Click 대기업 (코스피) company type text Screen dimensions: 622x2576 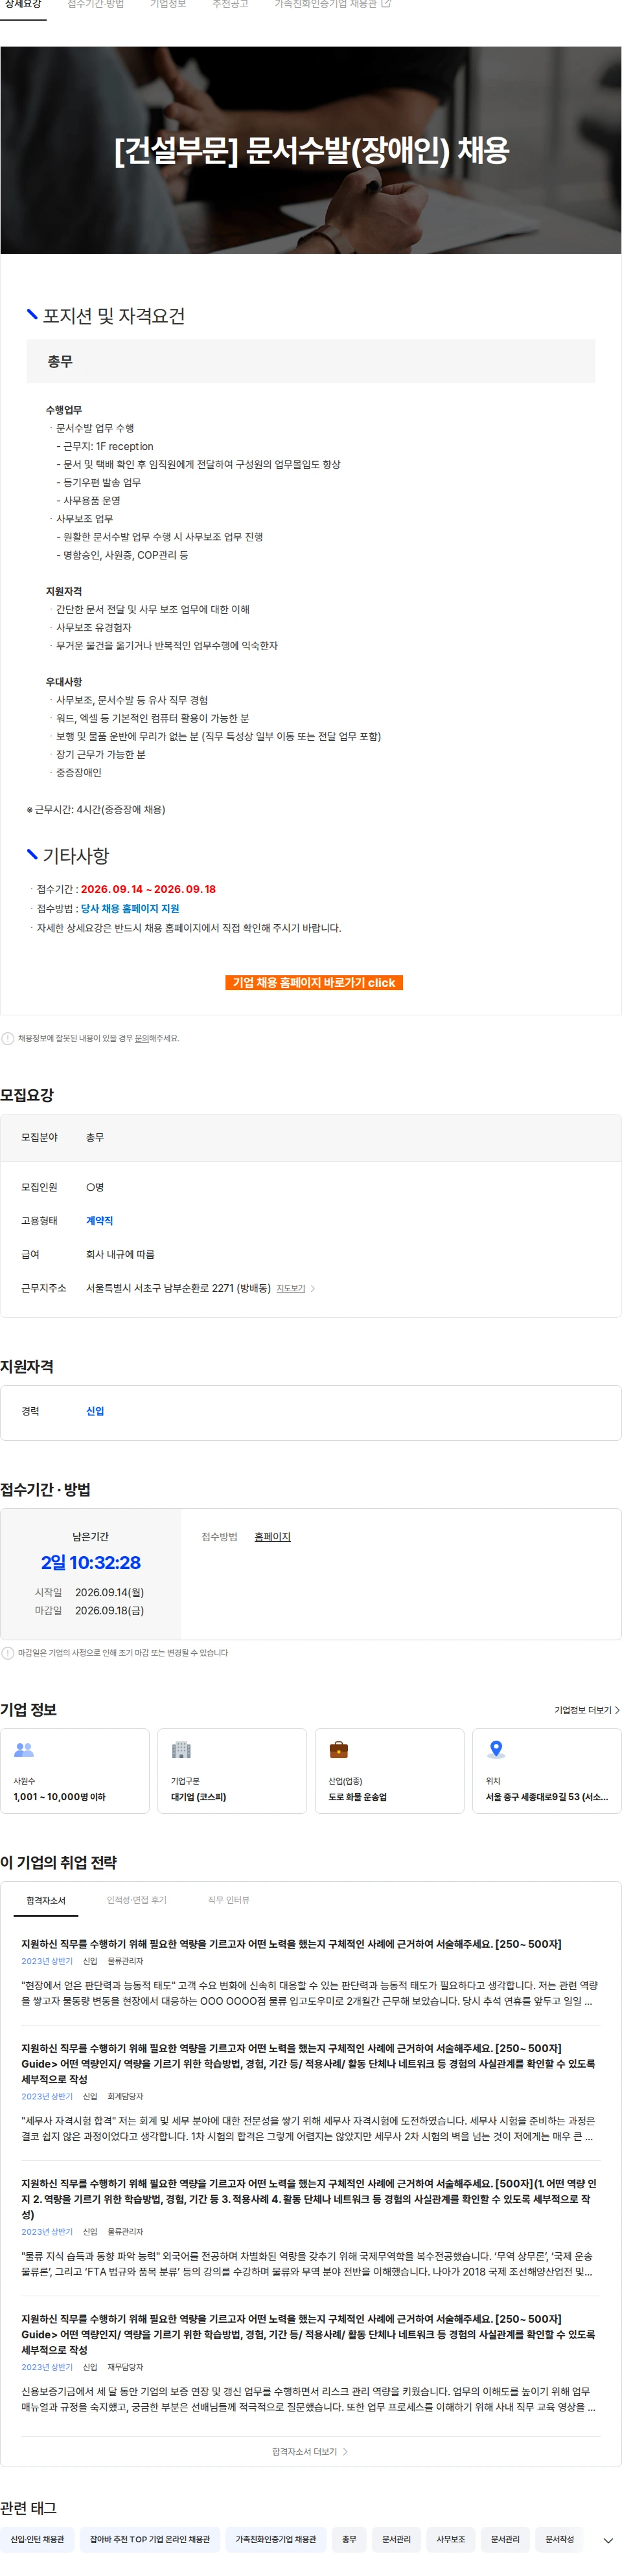(198, 1797)
